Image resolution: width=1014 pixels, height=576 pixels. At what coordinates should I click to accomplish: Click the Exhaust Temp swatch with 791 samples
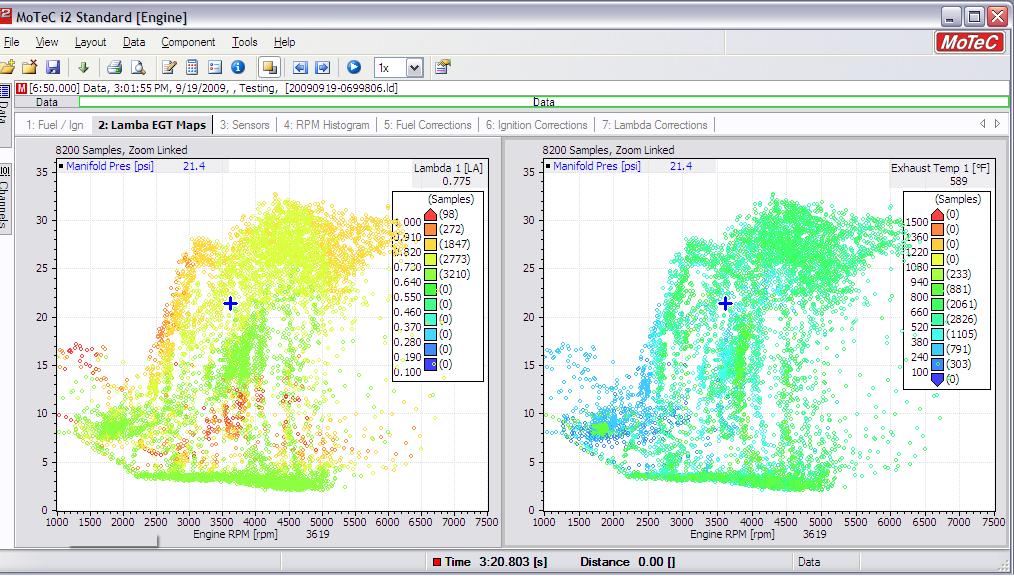click(x=937, y=349)
